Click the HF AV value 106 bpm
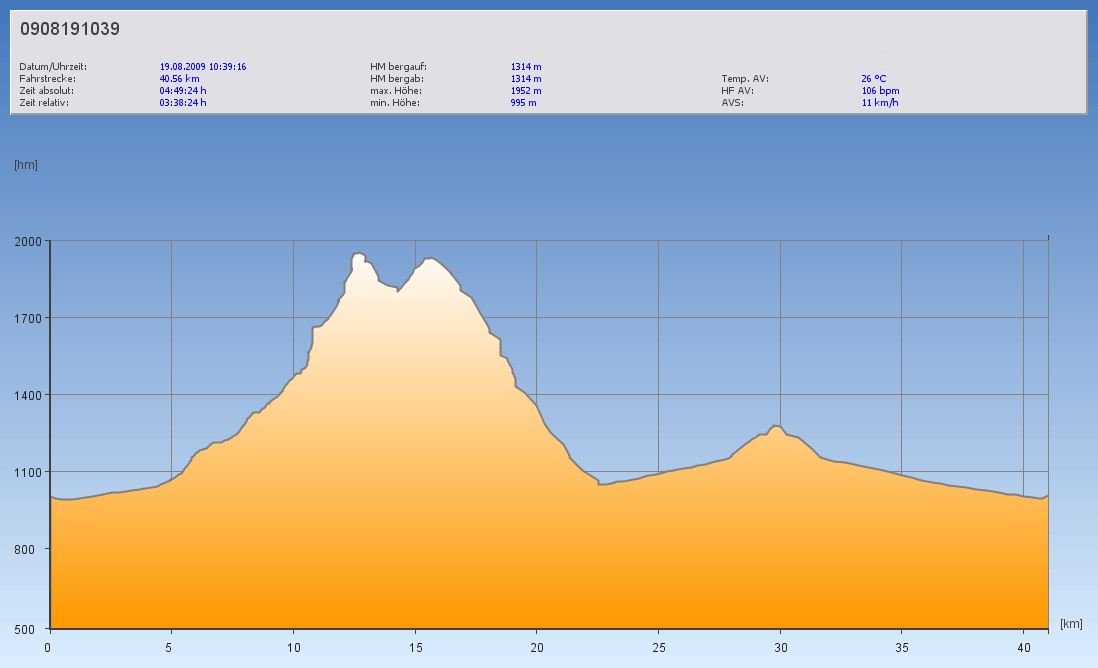The width and height of the screenshot is (1098, 668). click(x=880, y=91)
